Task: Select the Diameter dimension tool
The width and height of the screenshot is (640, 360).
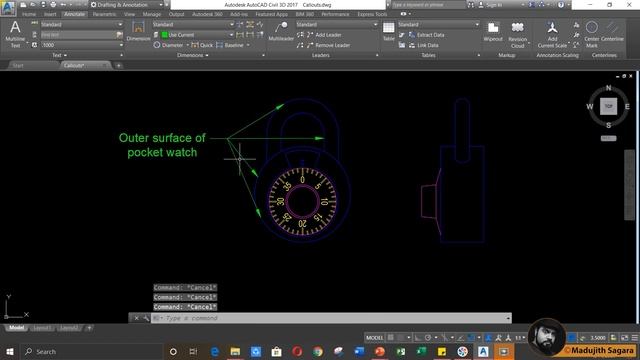Action: tap(169, 45)
